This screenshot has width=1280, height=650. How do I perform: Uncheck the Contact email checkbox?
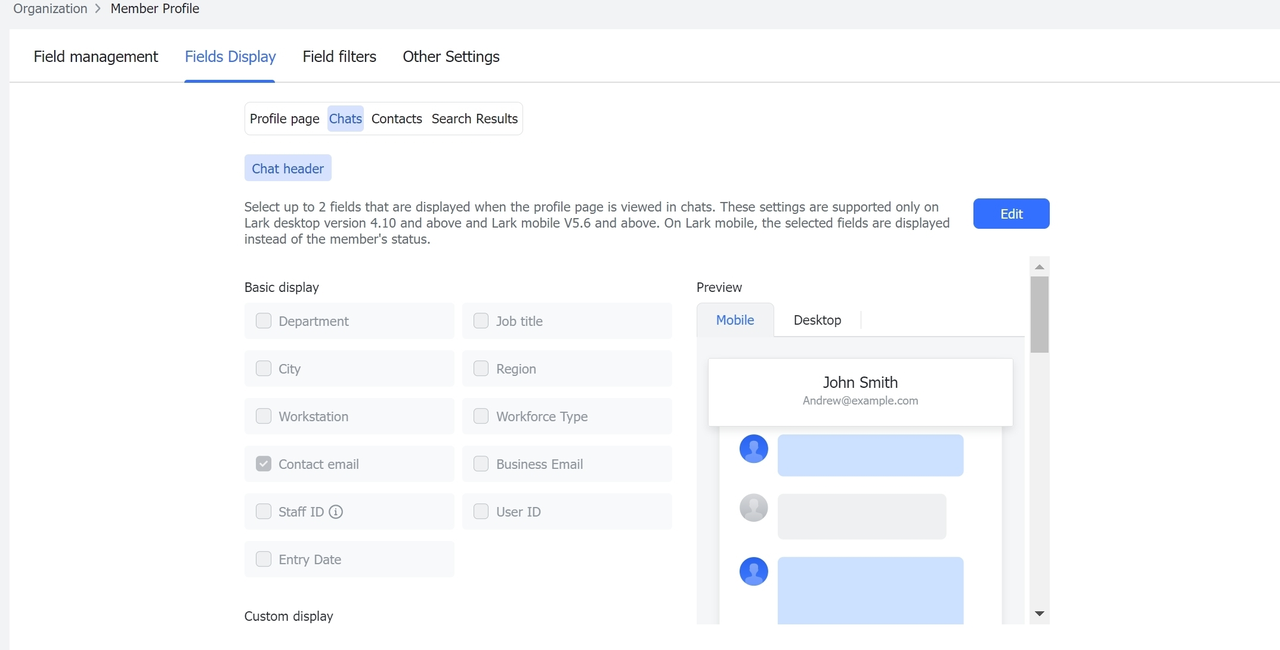point(264,464)
